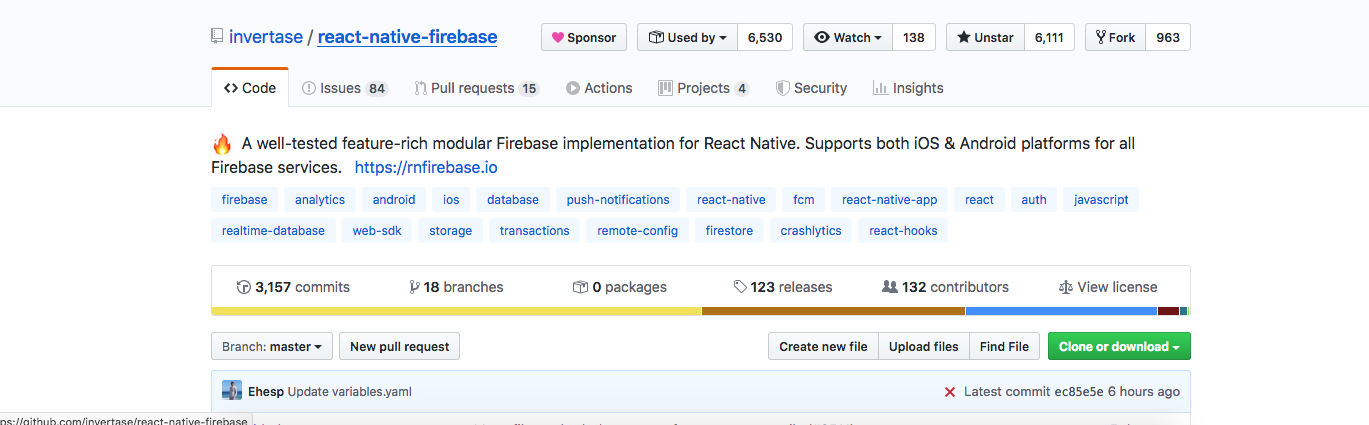Click the database topic tag
The width and height of the screenshot is (1369, 425).
click(513, 199)
